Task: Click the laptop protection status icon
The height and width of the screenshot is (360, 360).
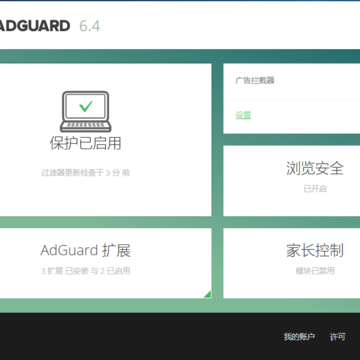Action: (x=86, y=112)
